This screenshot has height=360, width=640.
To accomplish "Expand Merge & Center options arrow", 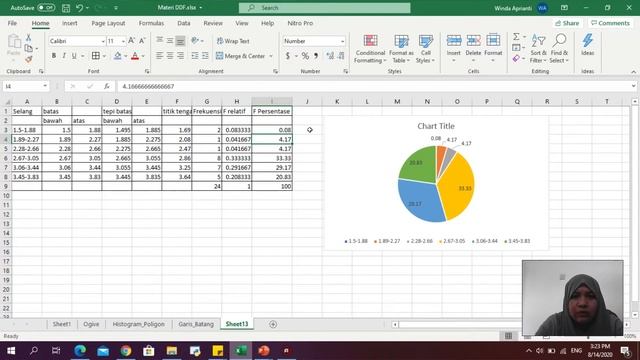I will 271,56.
